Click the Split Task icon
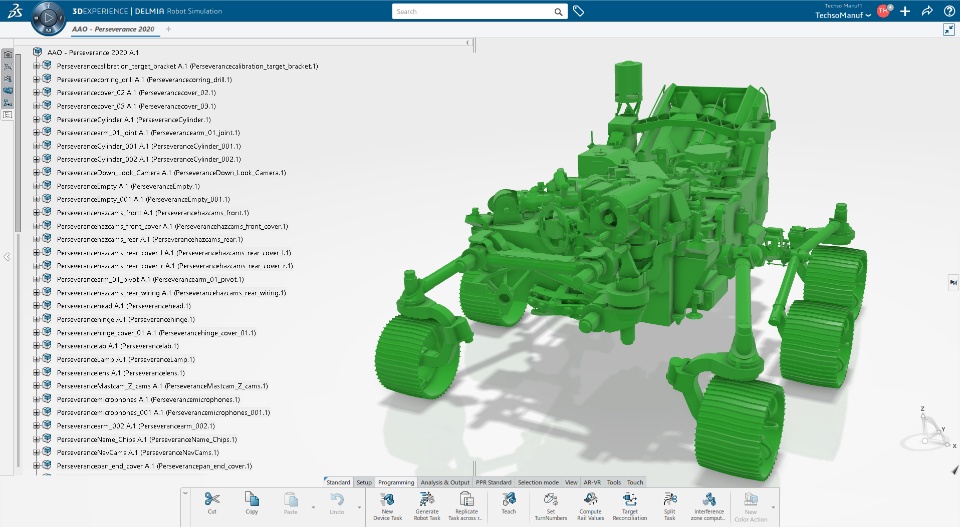 (x=670, y=499)
